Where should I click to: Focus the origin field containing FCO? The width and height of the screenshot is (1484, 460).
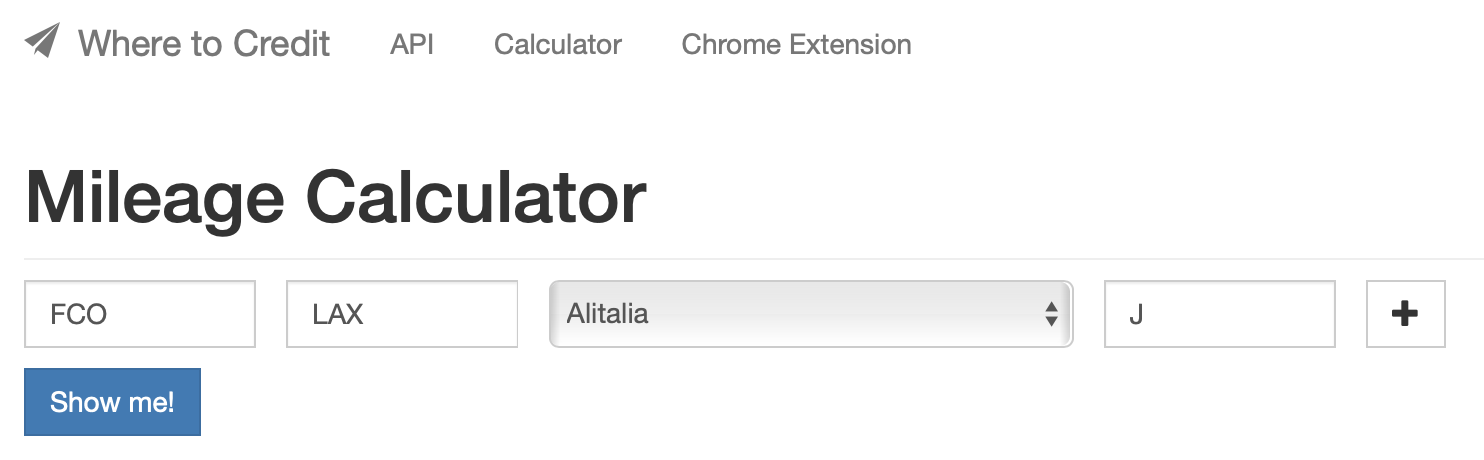coord(140,314)
